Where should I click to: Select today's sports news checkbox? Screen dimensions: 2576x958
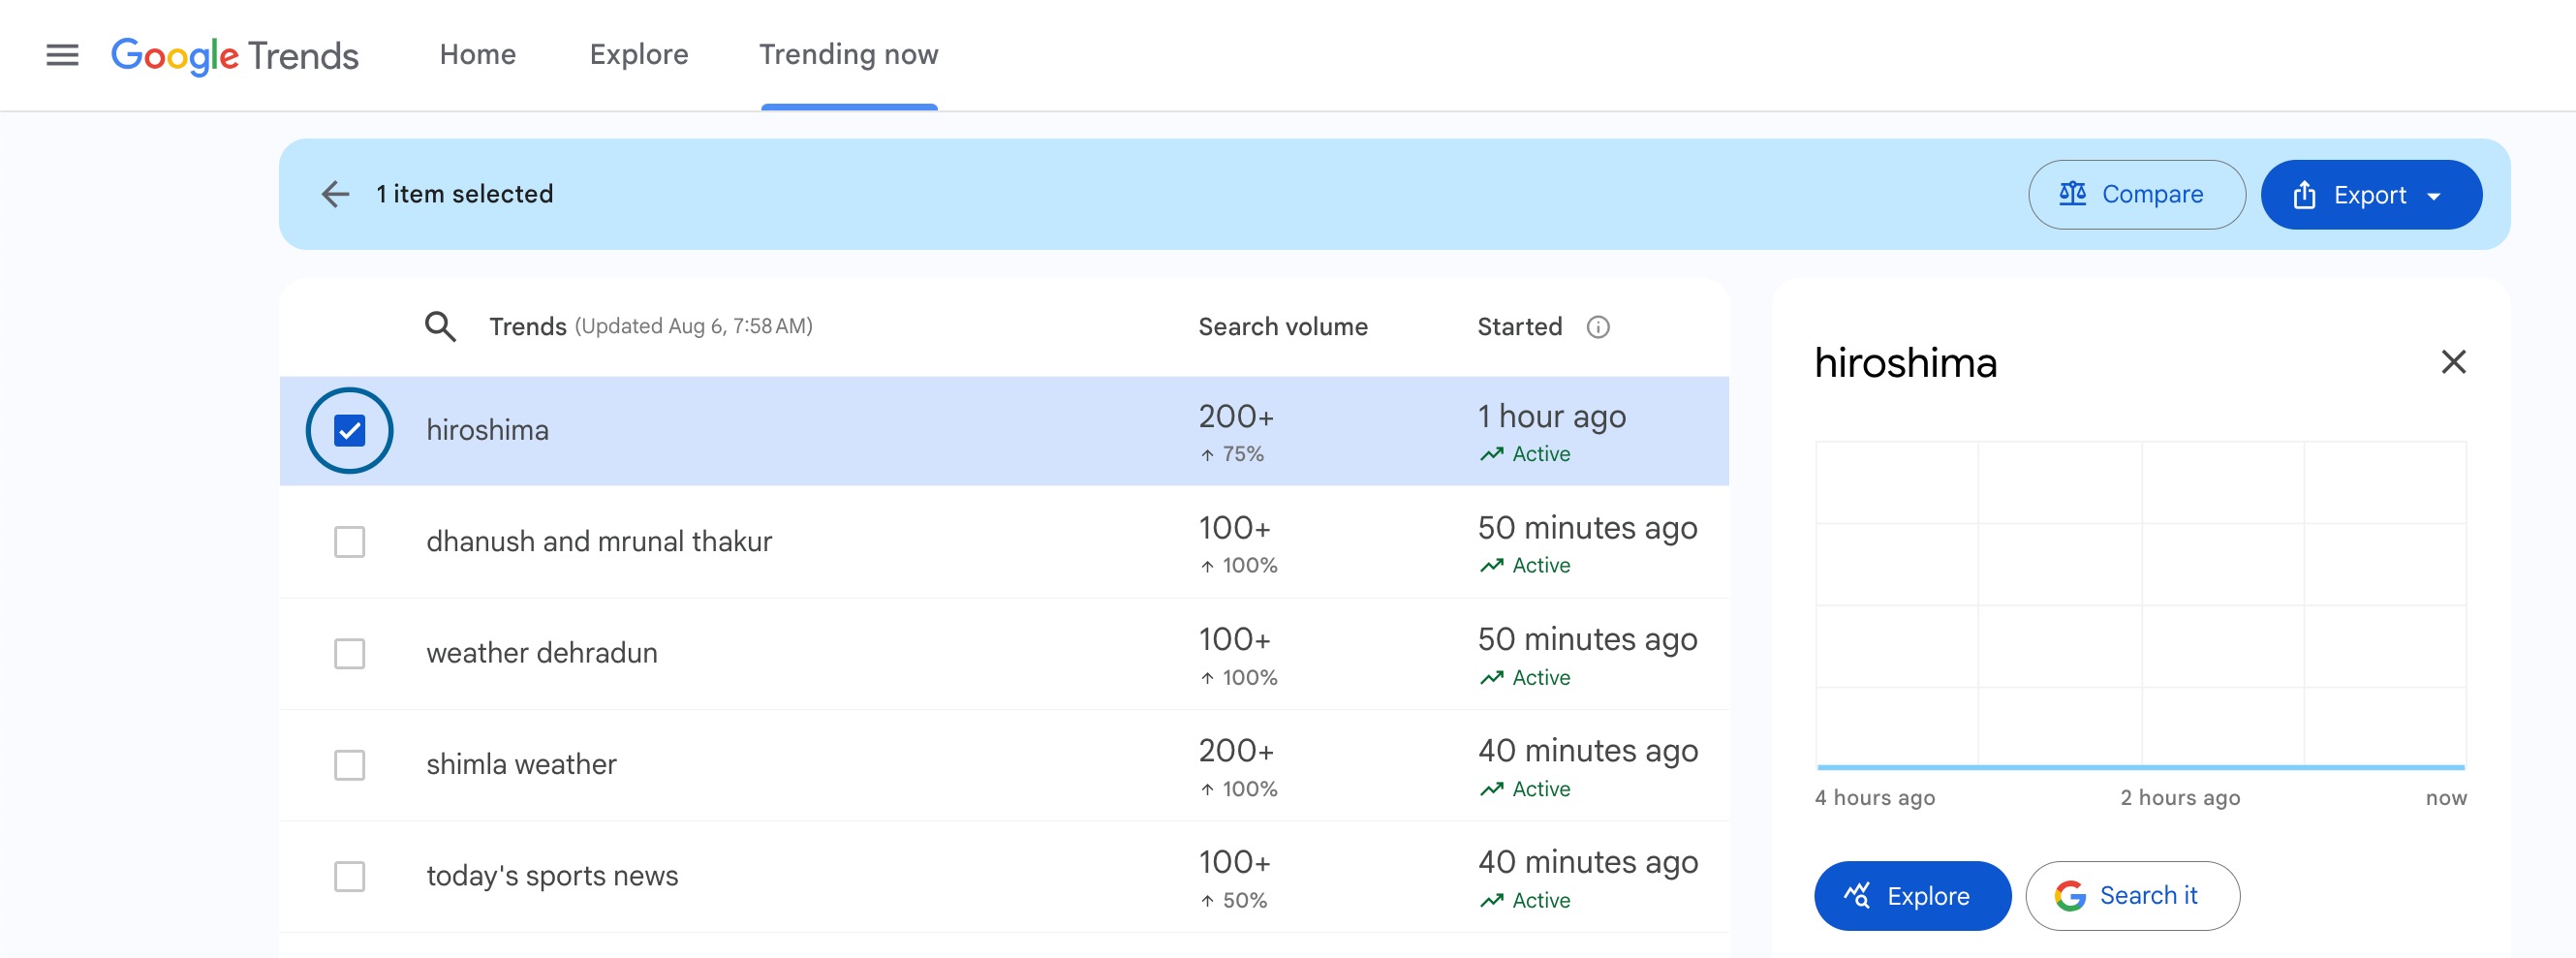point(349,877)
